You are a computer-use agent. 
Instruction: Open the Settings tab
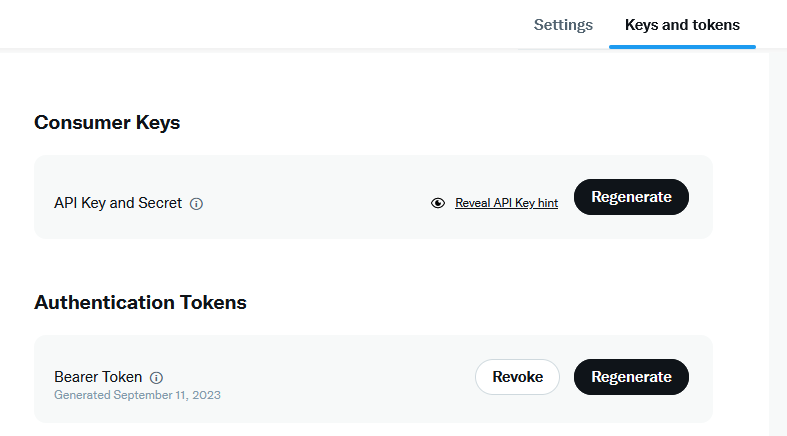pyautogui.click(x=563, y=25)
